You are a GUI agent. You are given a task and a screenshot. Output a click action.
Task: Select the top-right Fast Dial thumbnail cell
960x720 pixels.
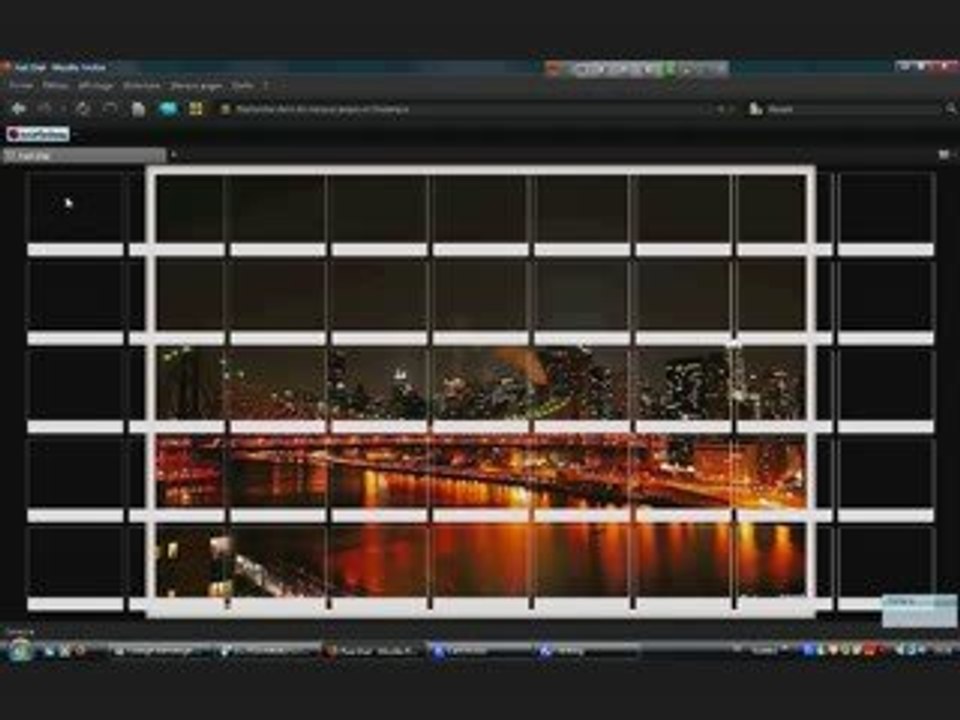(x=886, y=213)
